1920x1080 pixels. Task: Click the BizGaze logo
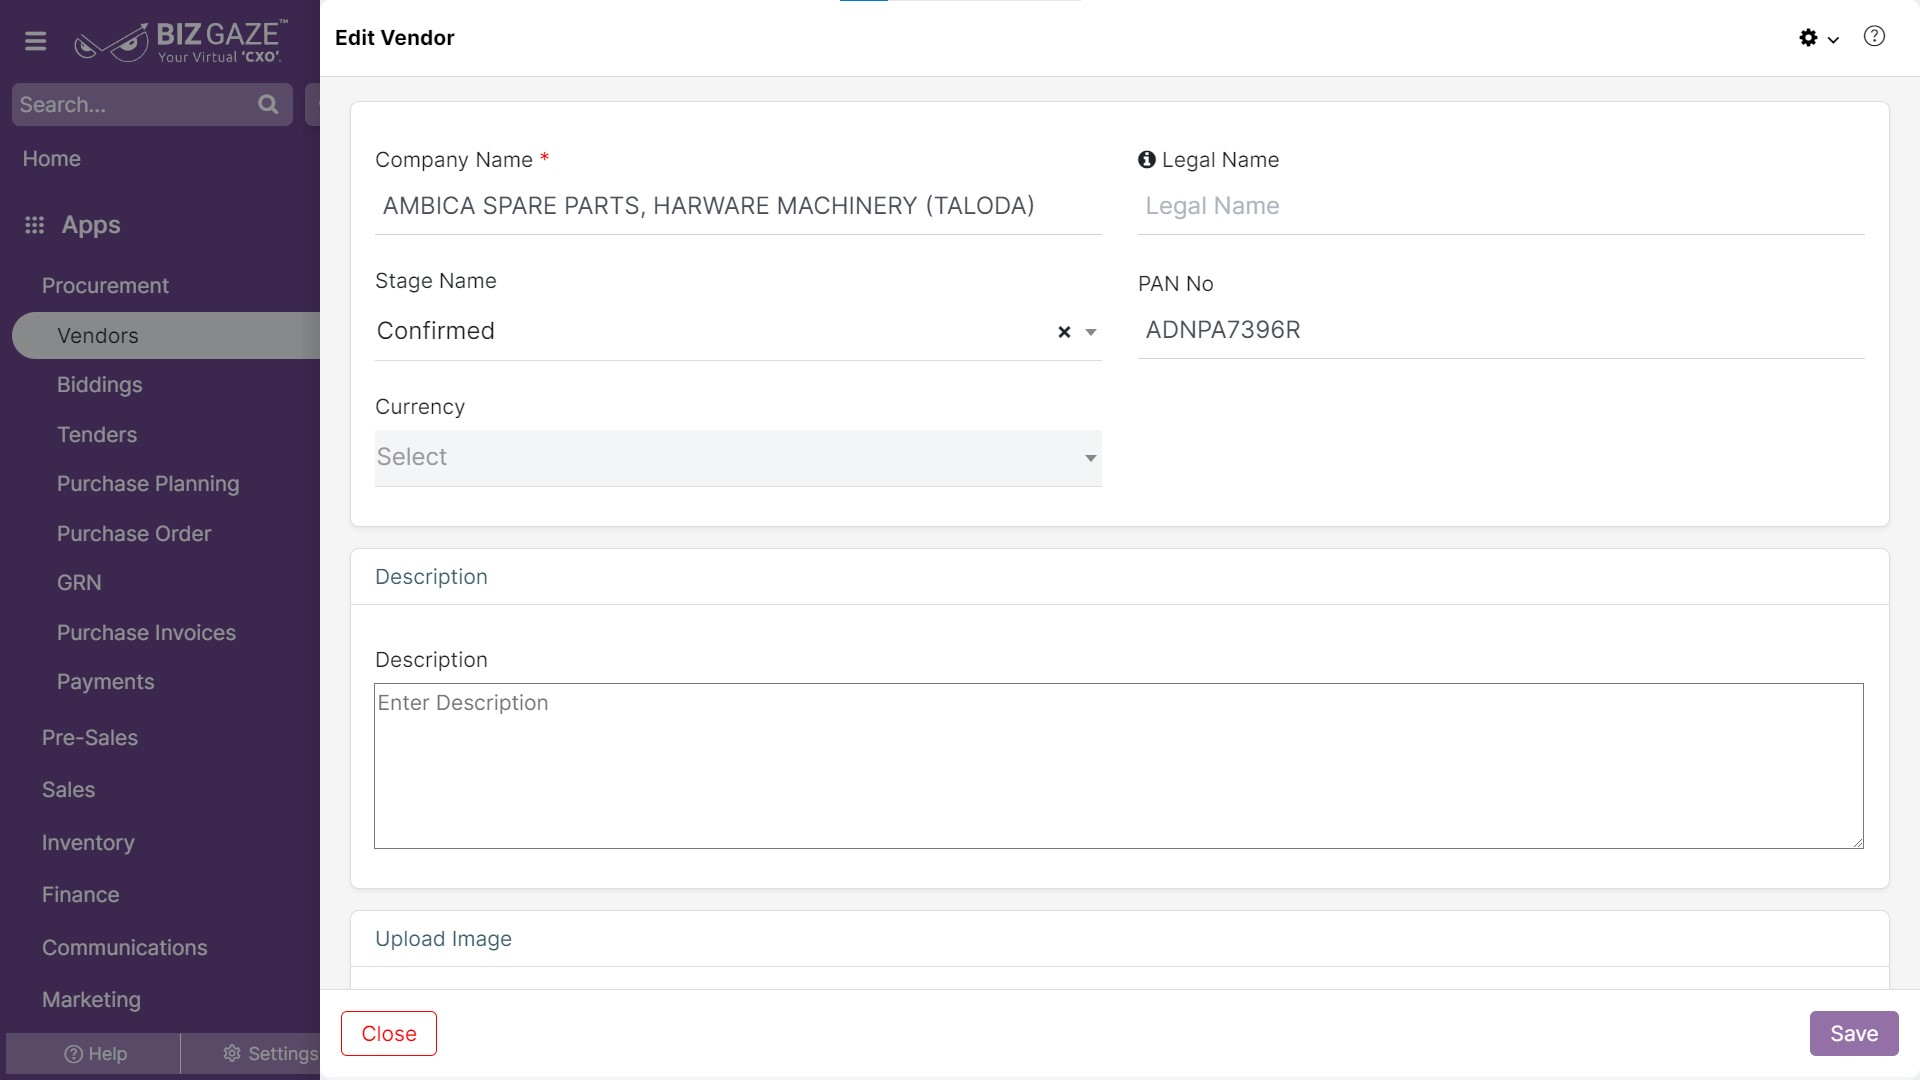182,42
